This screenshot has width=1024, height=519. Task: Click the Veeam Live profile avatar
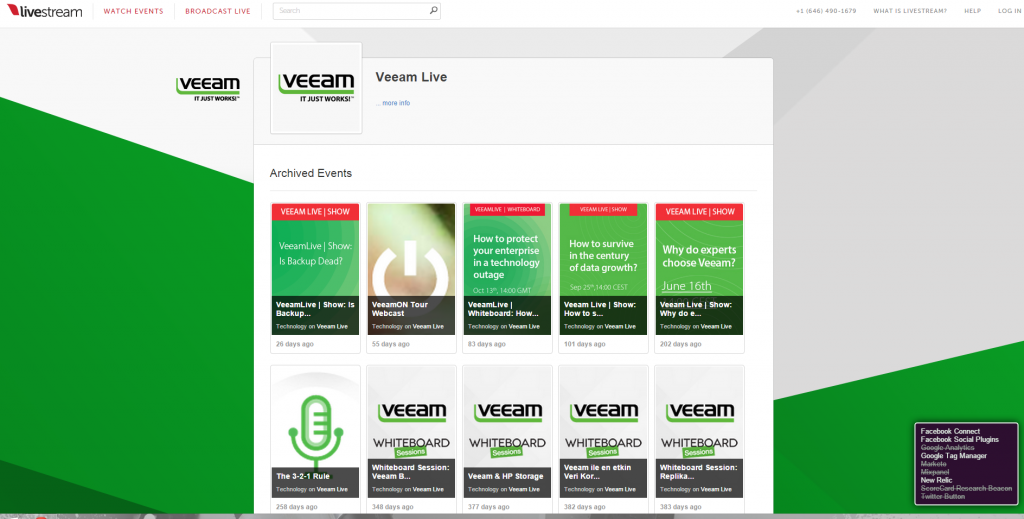[x=316, y=88]
